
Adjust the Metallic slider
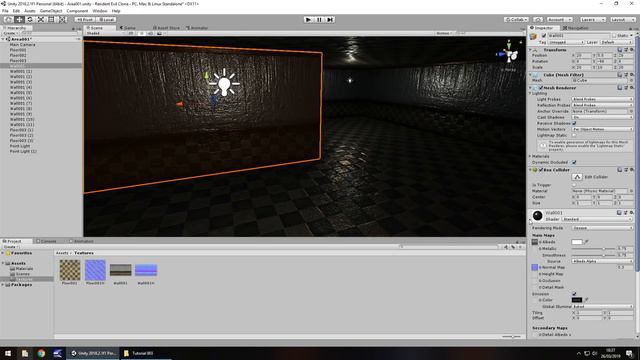coord(594,249)
